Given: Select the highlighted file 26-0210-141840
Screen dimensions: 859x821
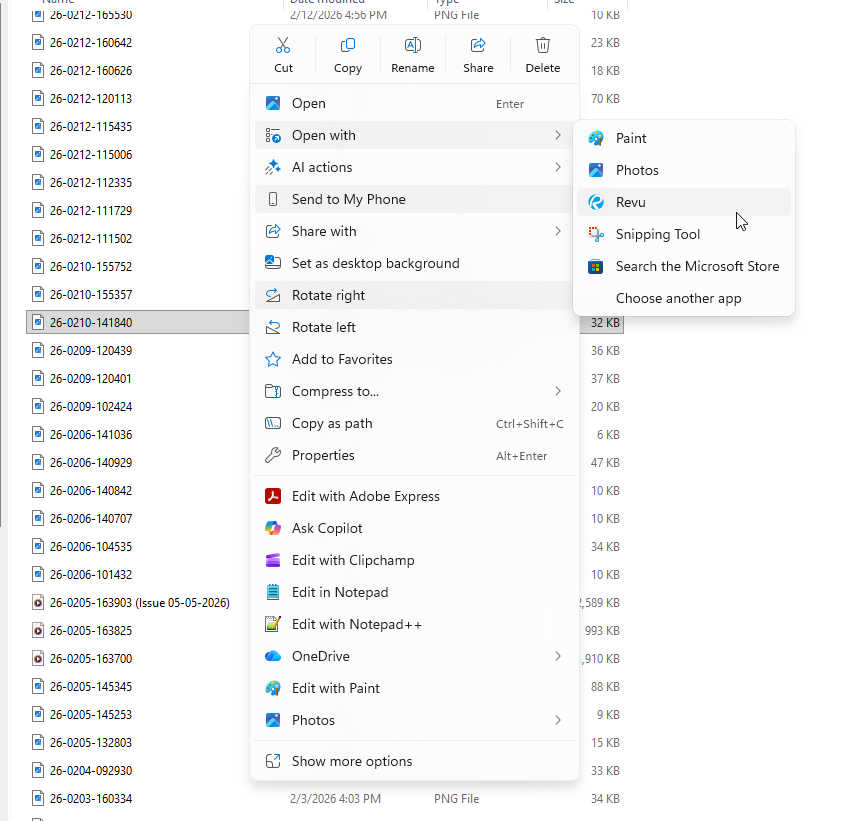Looking at the screenshot, I should [x=91, y=323].
